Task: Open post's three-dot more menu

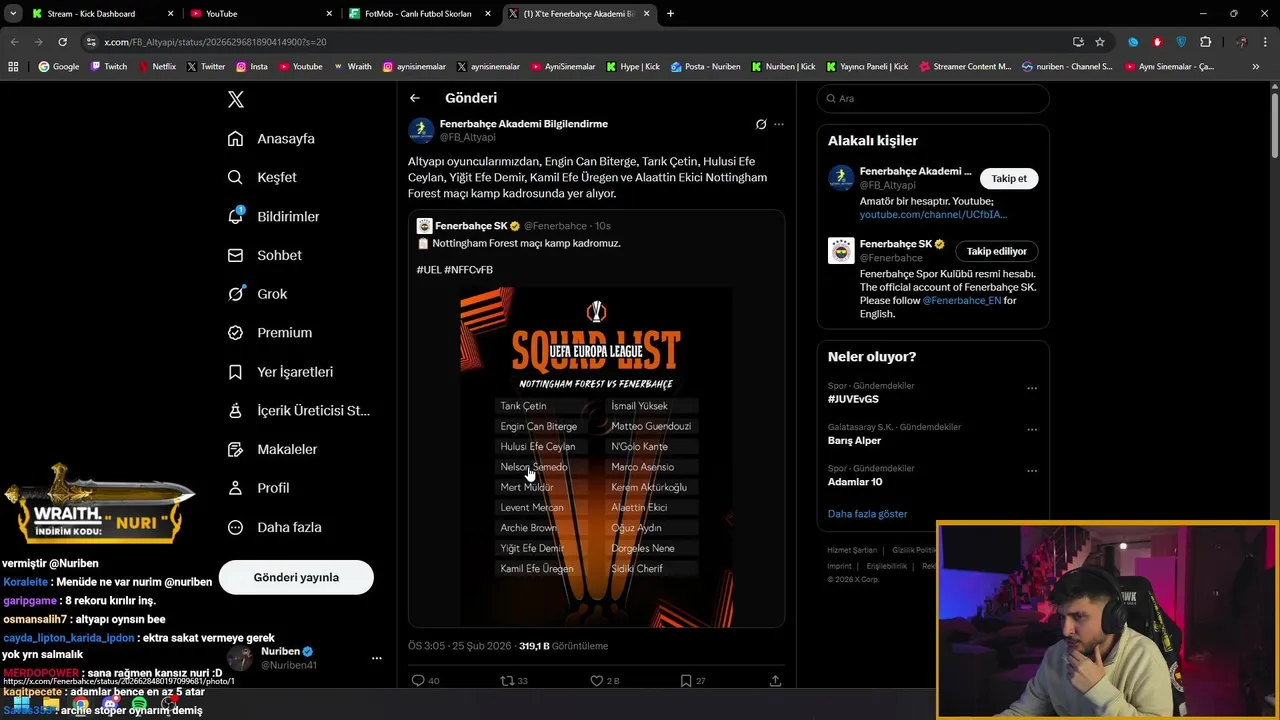Action: coord(779,125)
